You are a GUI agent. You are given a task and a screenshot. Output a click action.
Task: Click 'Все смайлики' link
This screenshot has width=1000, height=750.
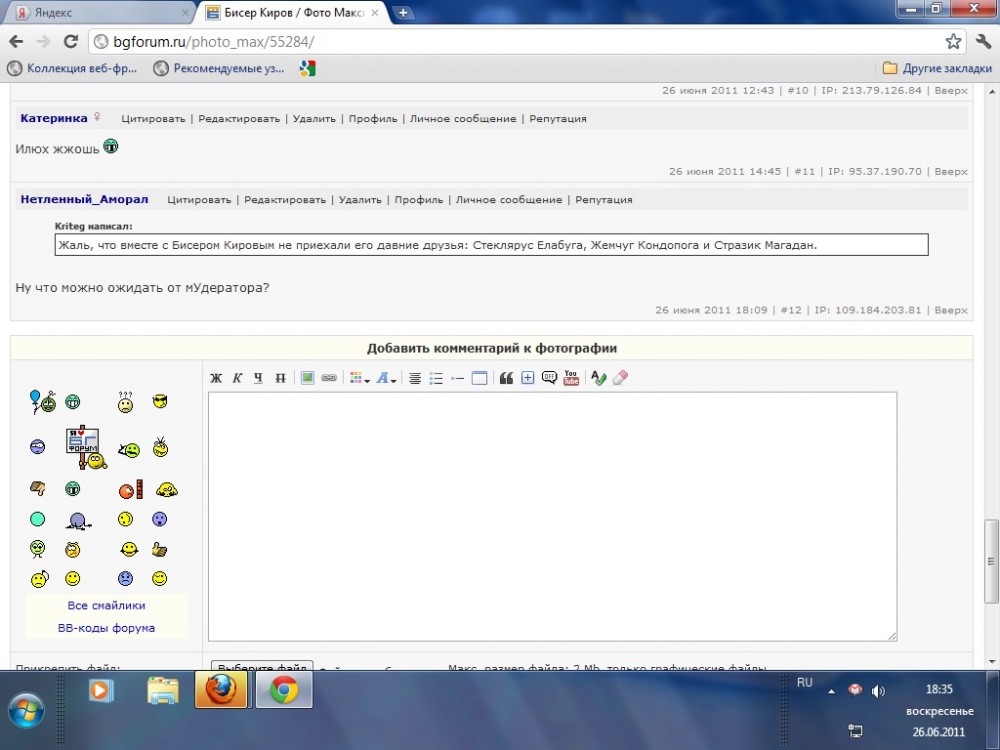coord(106,605)
